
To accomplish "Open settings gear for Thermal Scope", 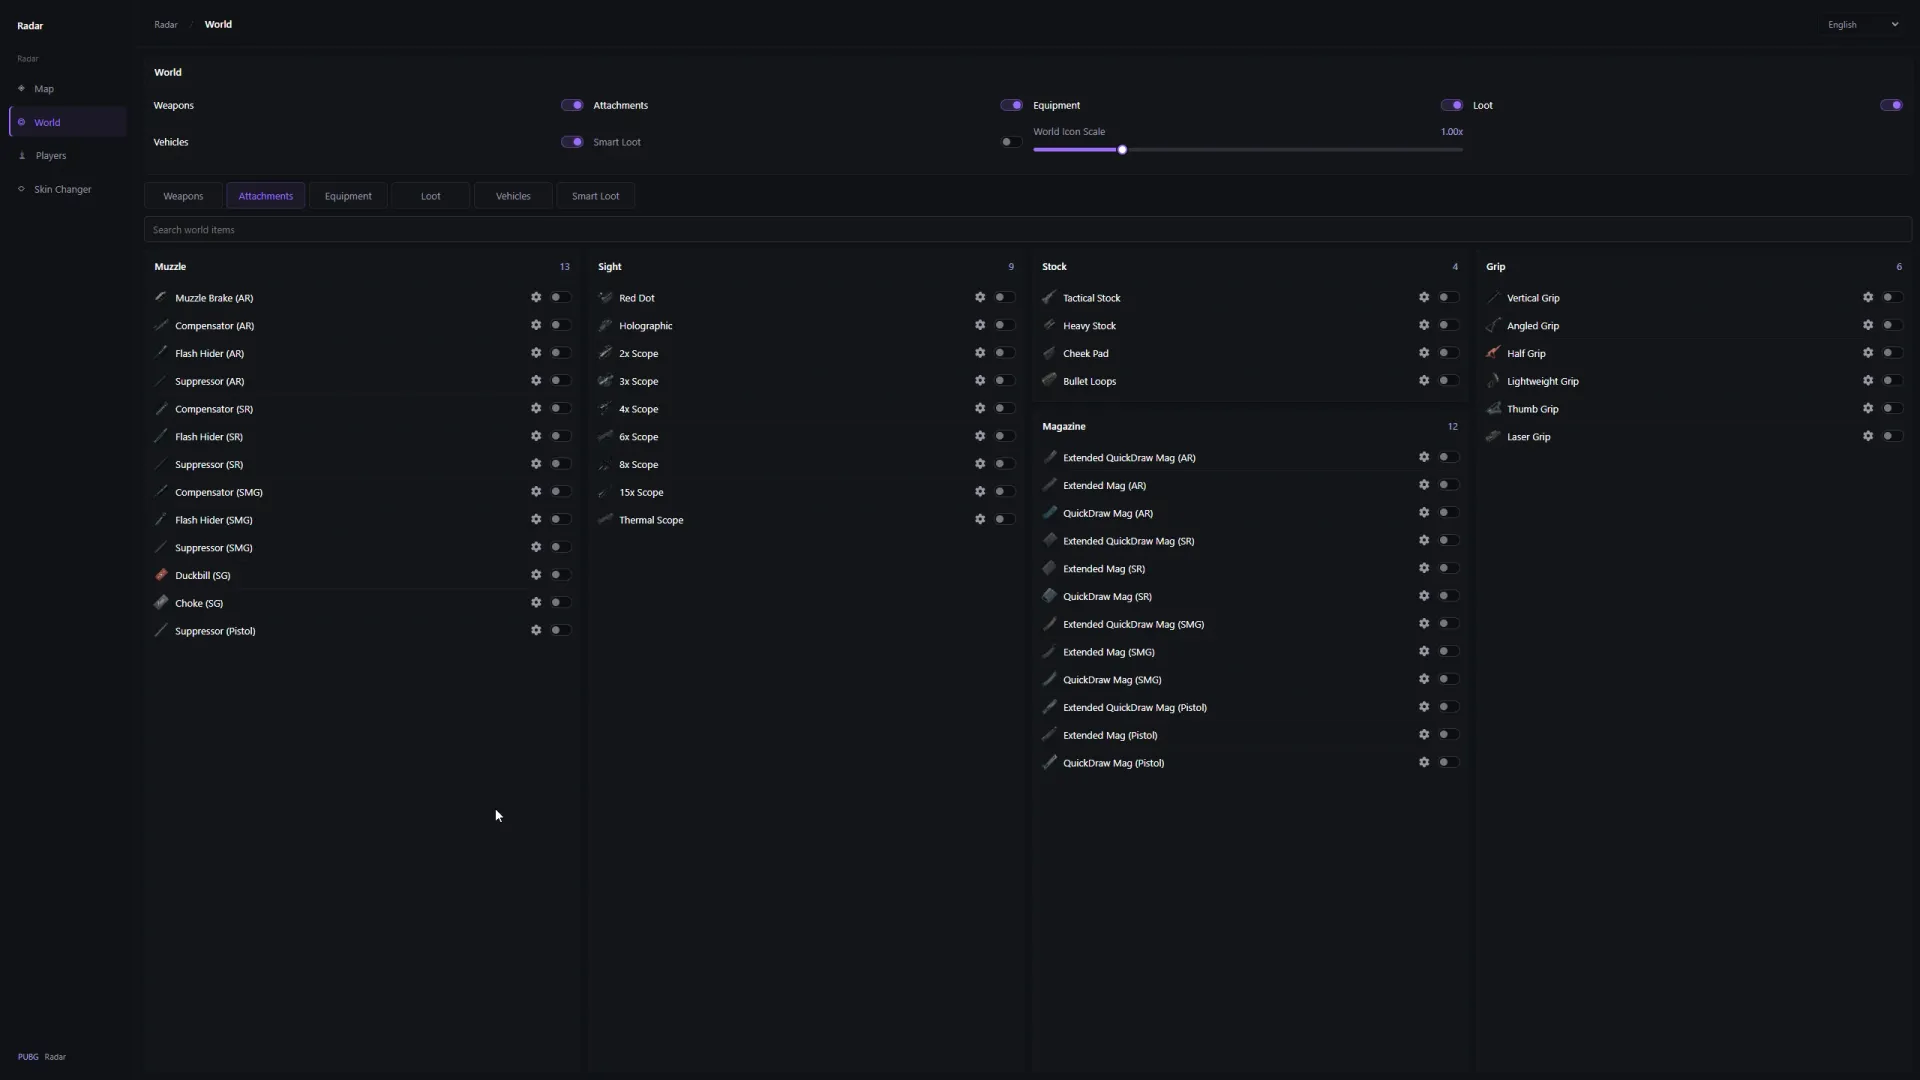I will 980,520.
